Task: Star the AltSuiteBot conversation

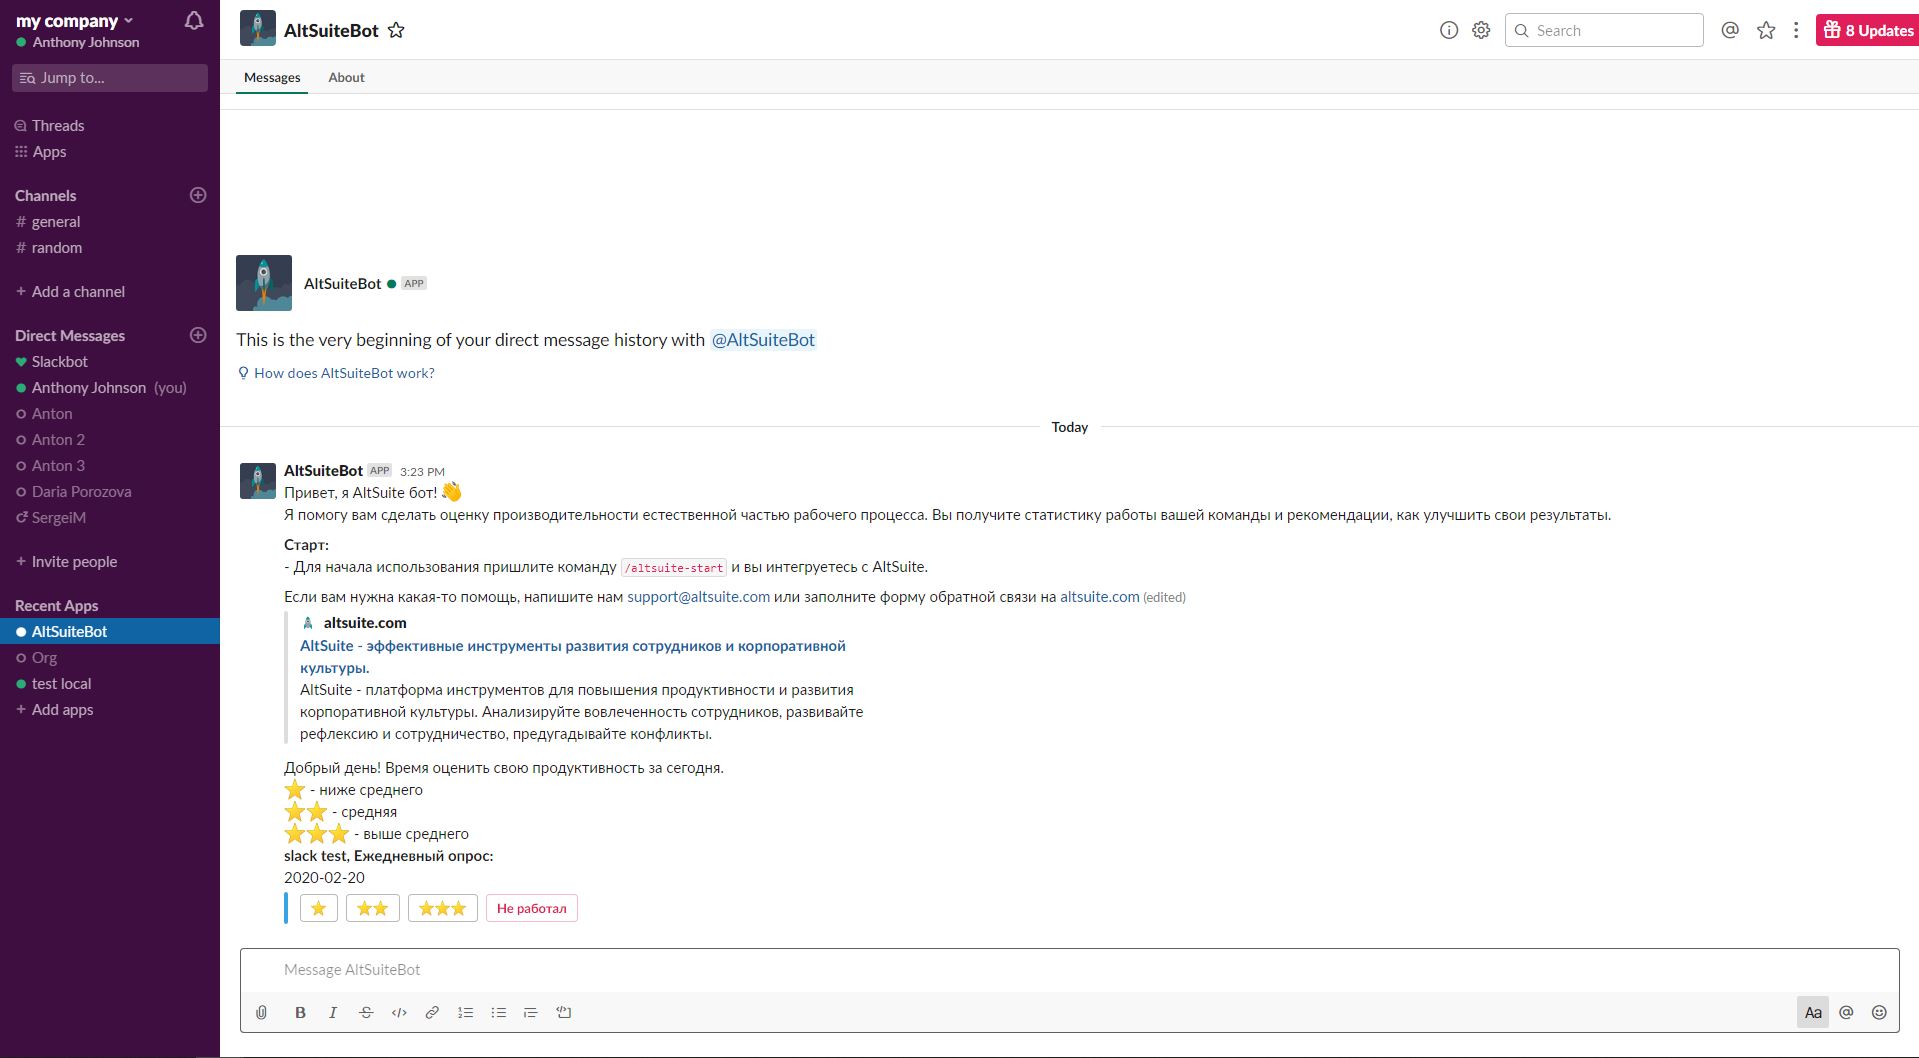Action: [396, 30]
